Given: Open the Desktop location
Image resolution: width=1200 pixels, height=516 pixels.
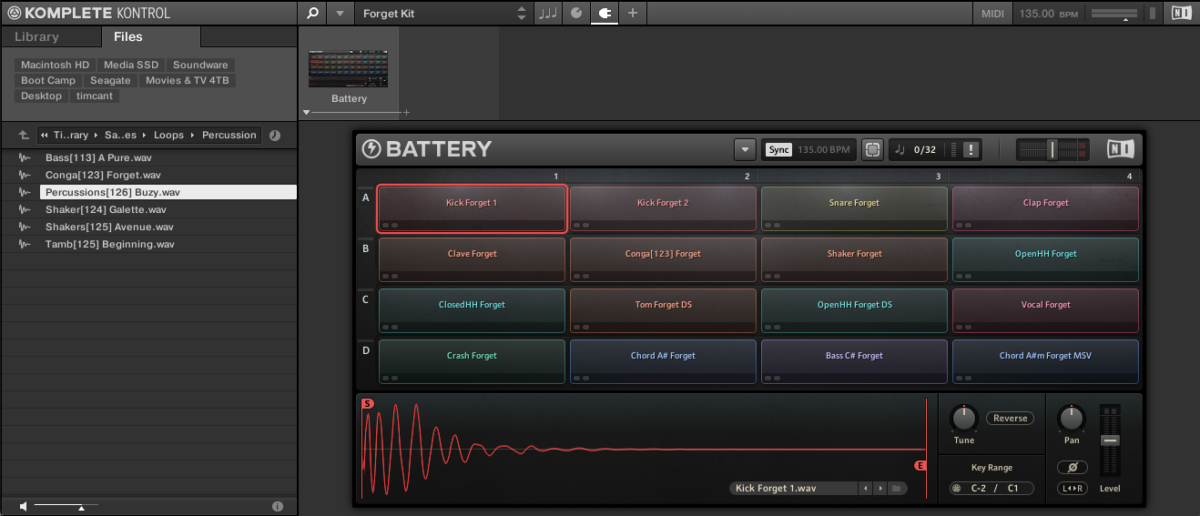Looking at the screenshot, I should coord(41,96).
